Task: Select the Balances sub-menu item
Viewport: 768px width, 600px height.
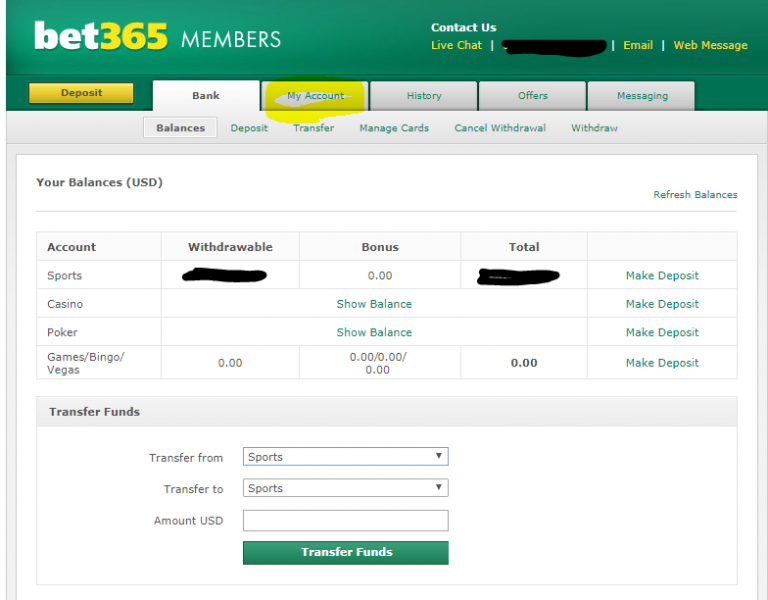Action: pos(180,128)
